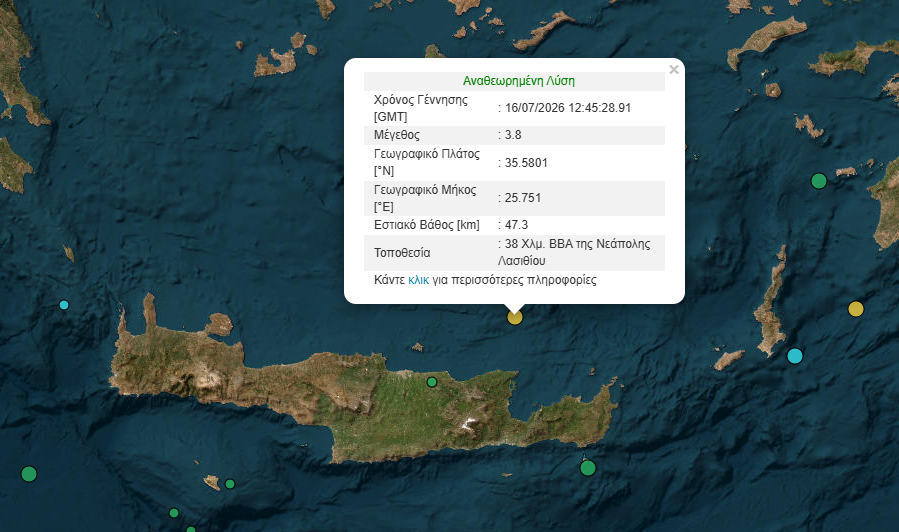Select the yellow marker east of Karpathos
Image resolution: width=899 pixels, height=532 pixels.
point(855,309)
